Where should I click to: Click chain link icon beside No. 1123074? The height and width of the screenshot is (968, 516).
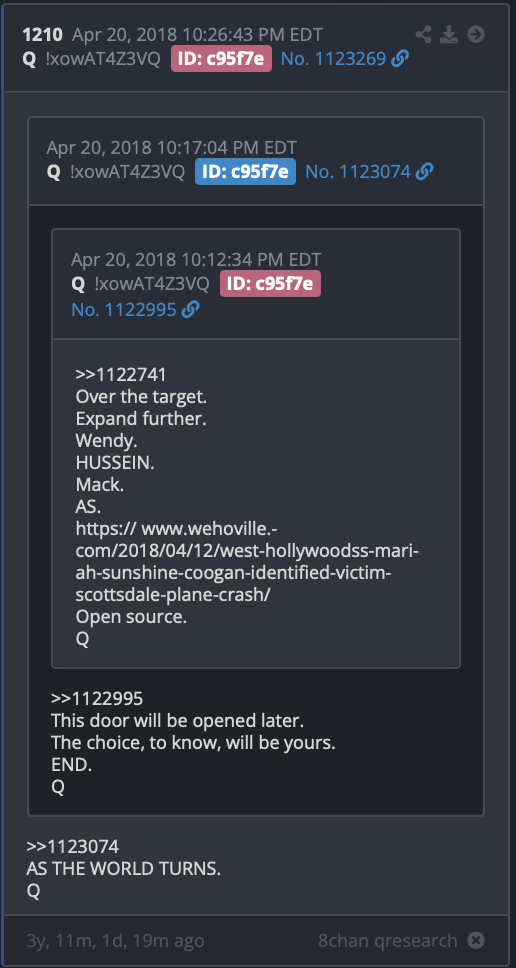(425, 172)
